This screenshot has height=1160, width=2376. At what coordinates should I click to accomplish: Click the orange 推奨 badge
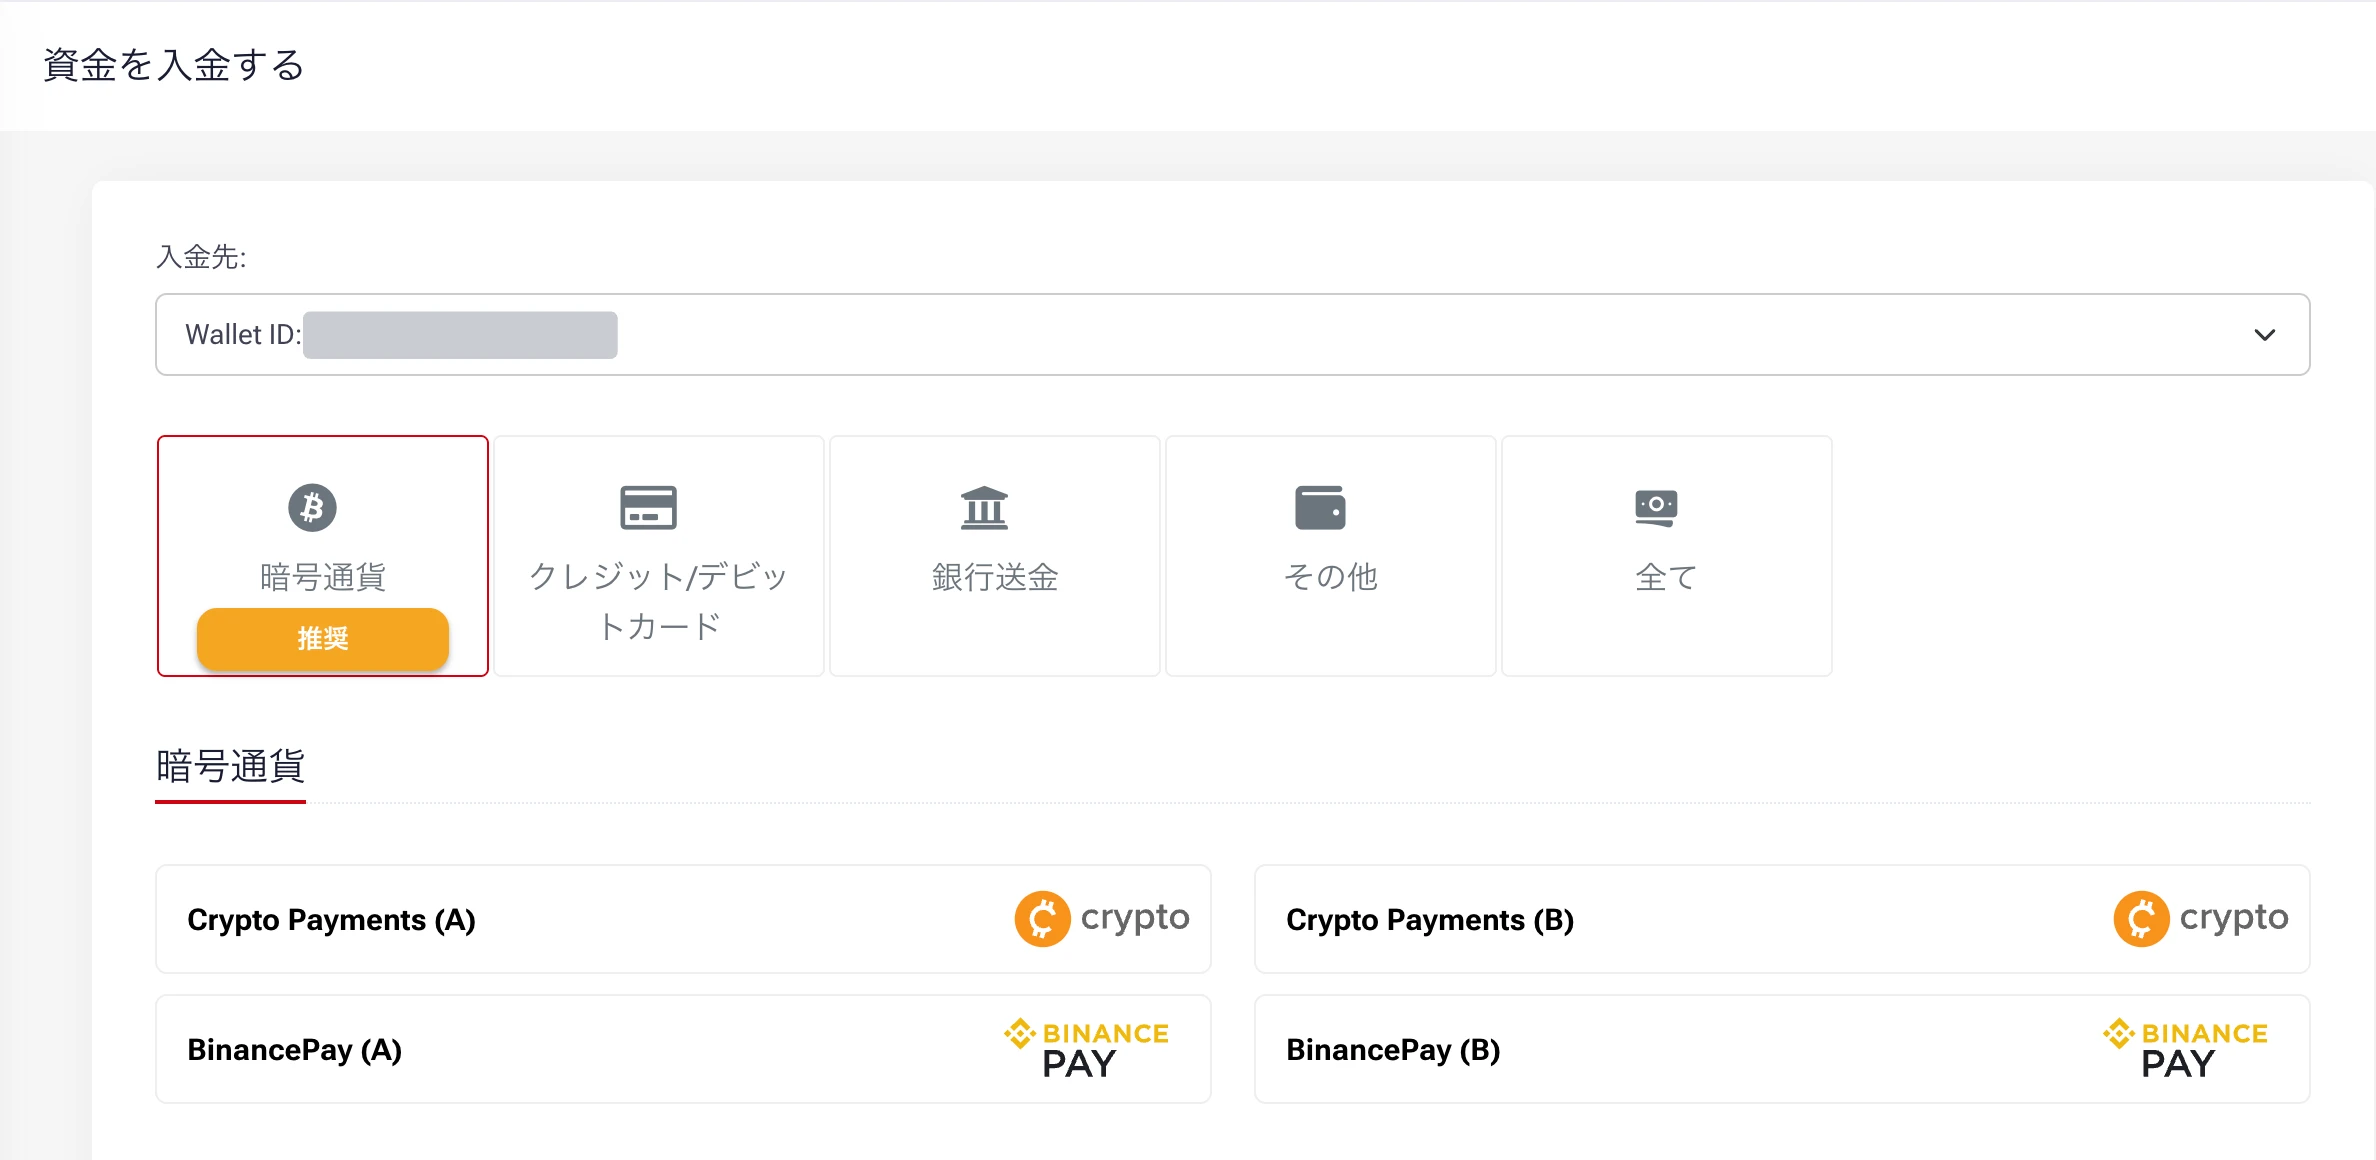click(x=323, y=638)
